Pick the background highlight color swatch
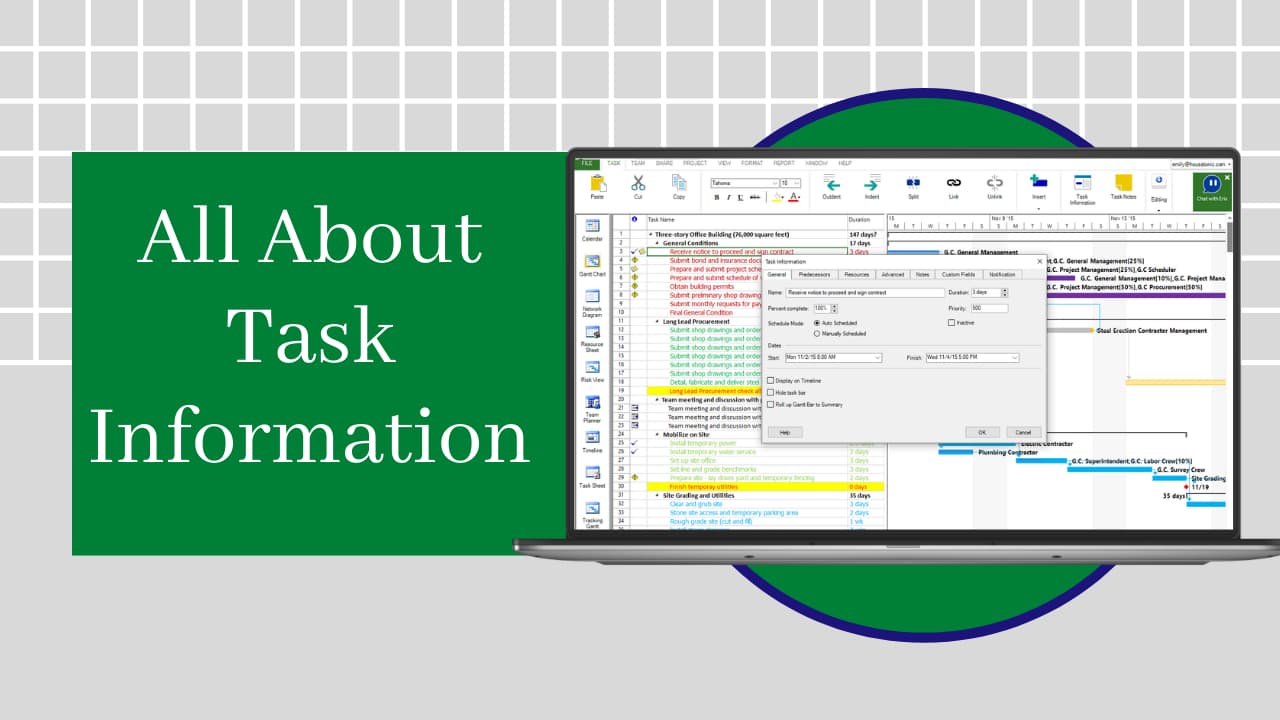 point(776,197)
